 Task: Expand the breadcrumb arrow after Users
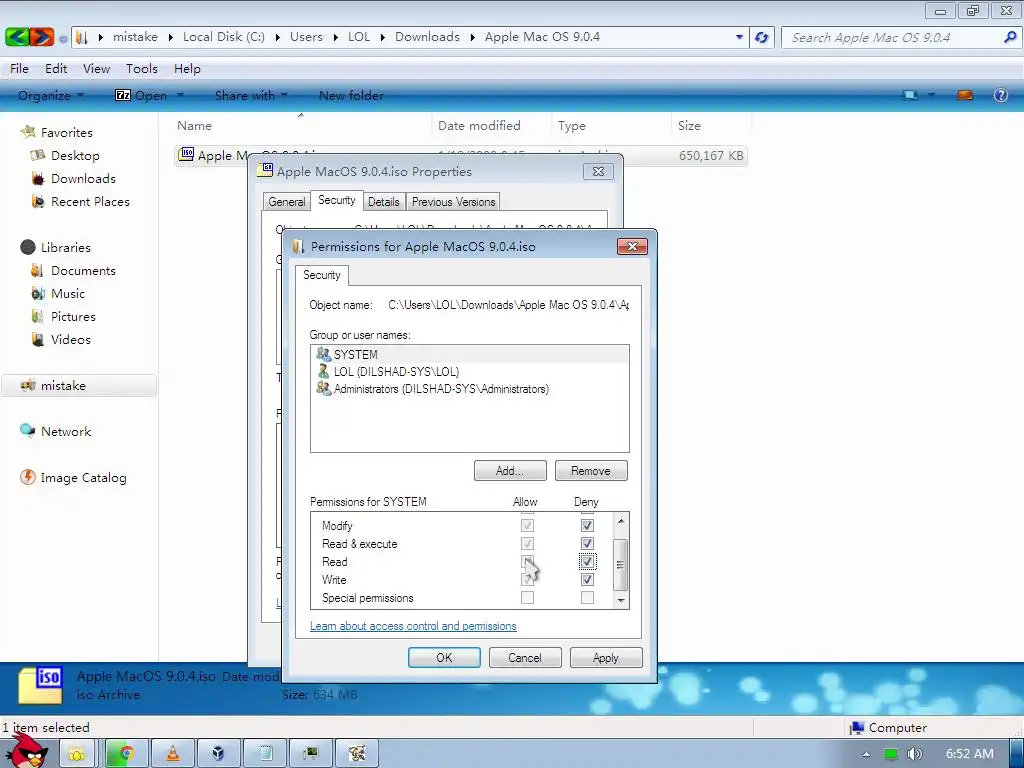tap(336, 37)
